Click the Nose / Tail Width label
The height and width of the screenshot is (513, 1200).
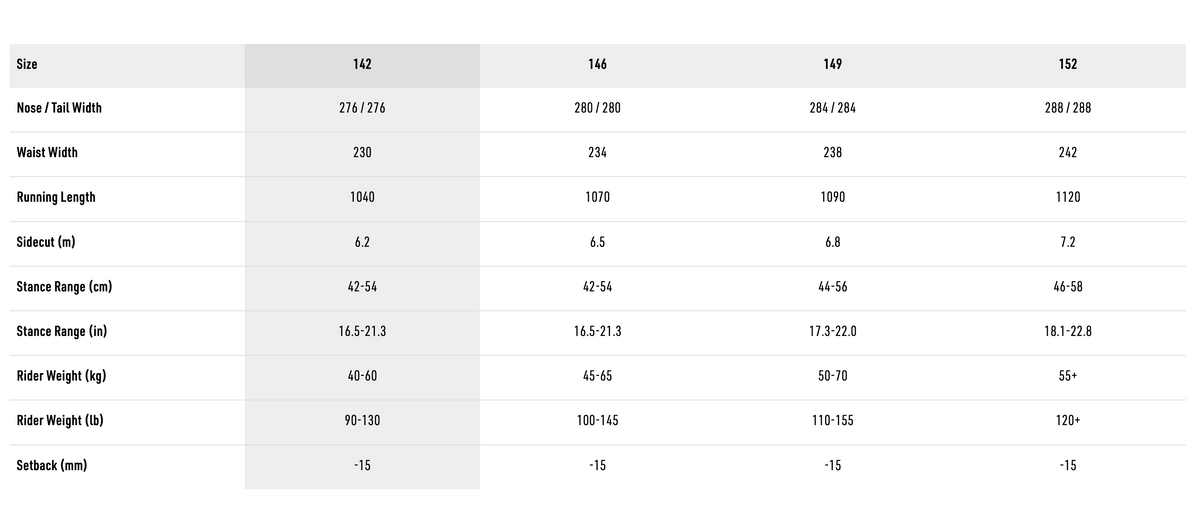59,108
